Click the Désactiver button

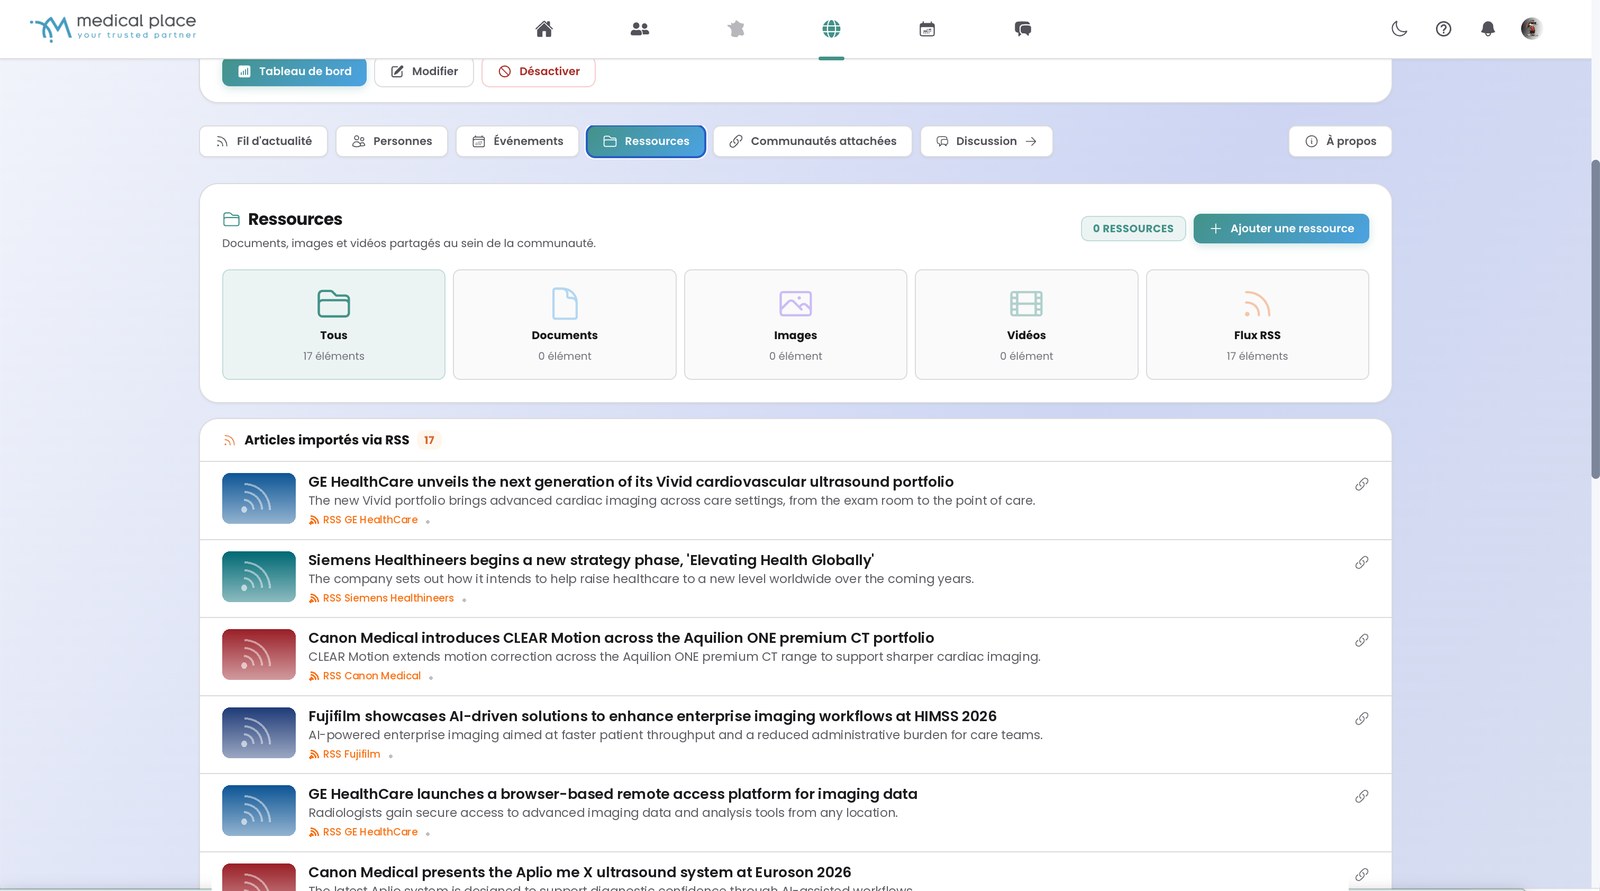(539, 71)
